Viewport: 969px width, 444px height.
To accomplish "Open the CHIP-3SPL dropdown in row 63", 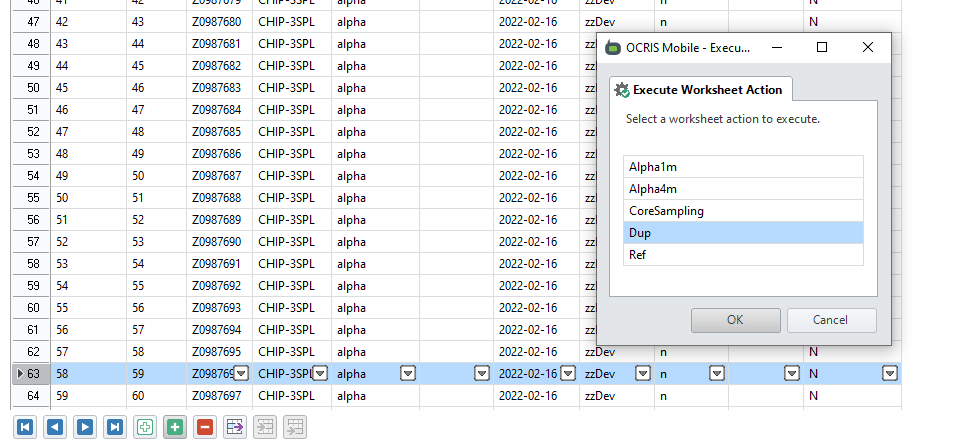I will (320, 374).
